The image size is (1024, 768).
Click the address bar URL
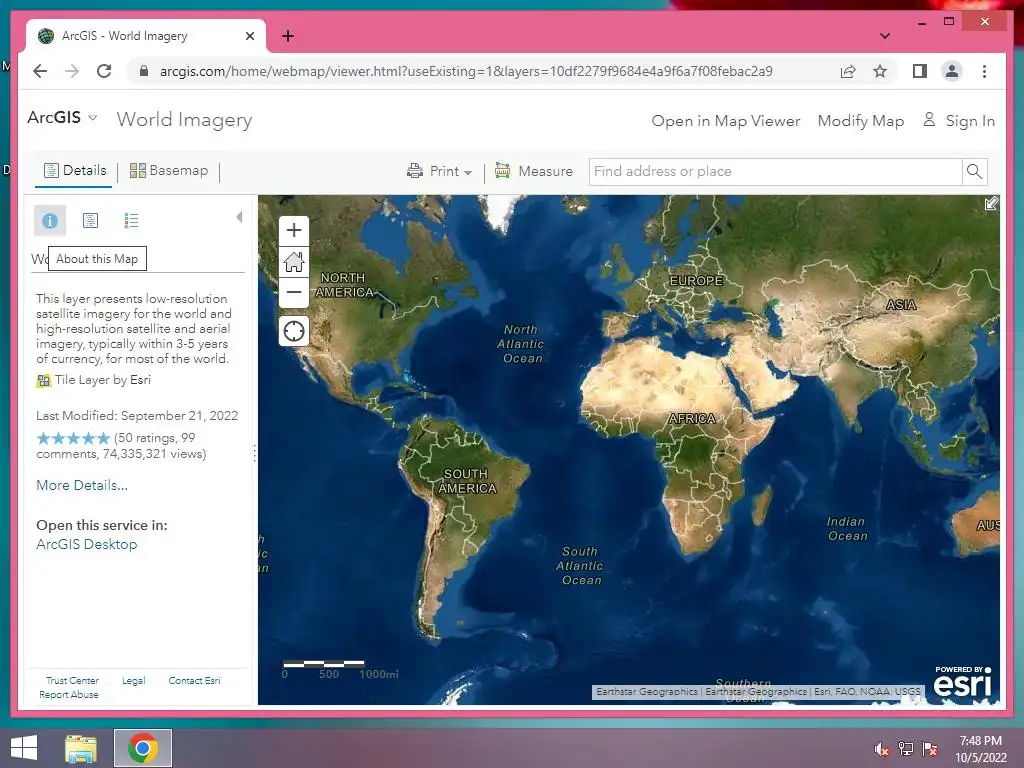pos(466,71)
